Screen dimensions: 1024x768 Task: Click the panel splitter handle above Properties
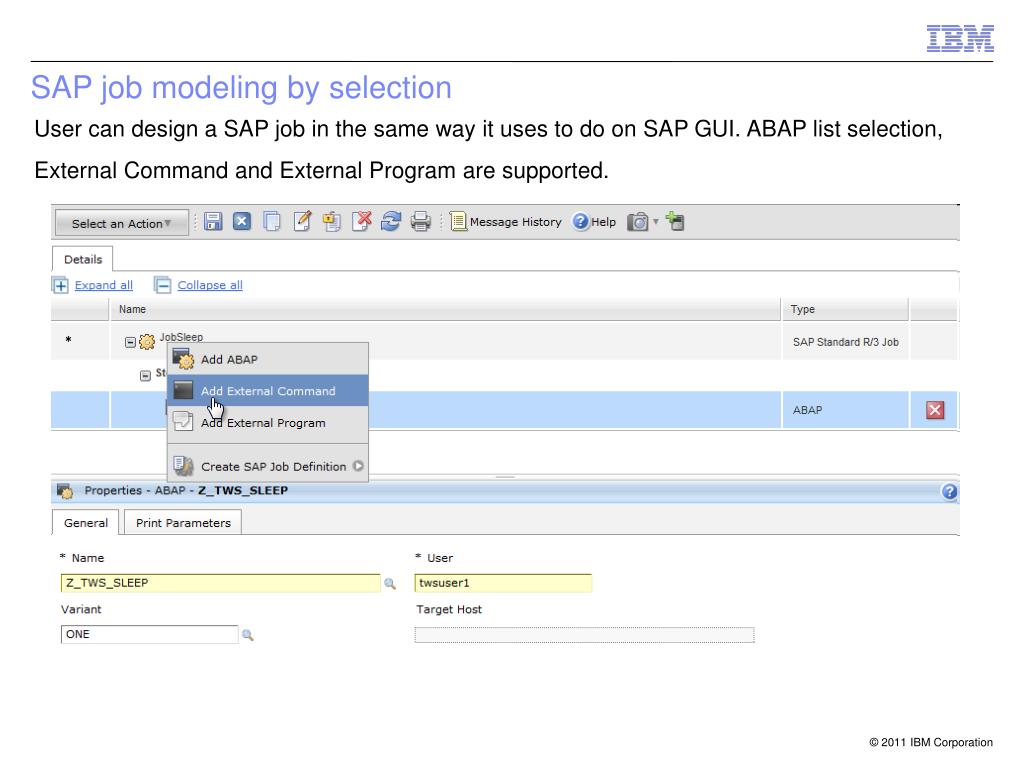coord(505,477)
